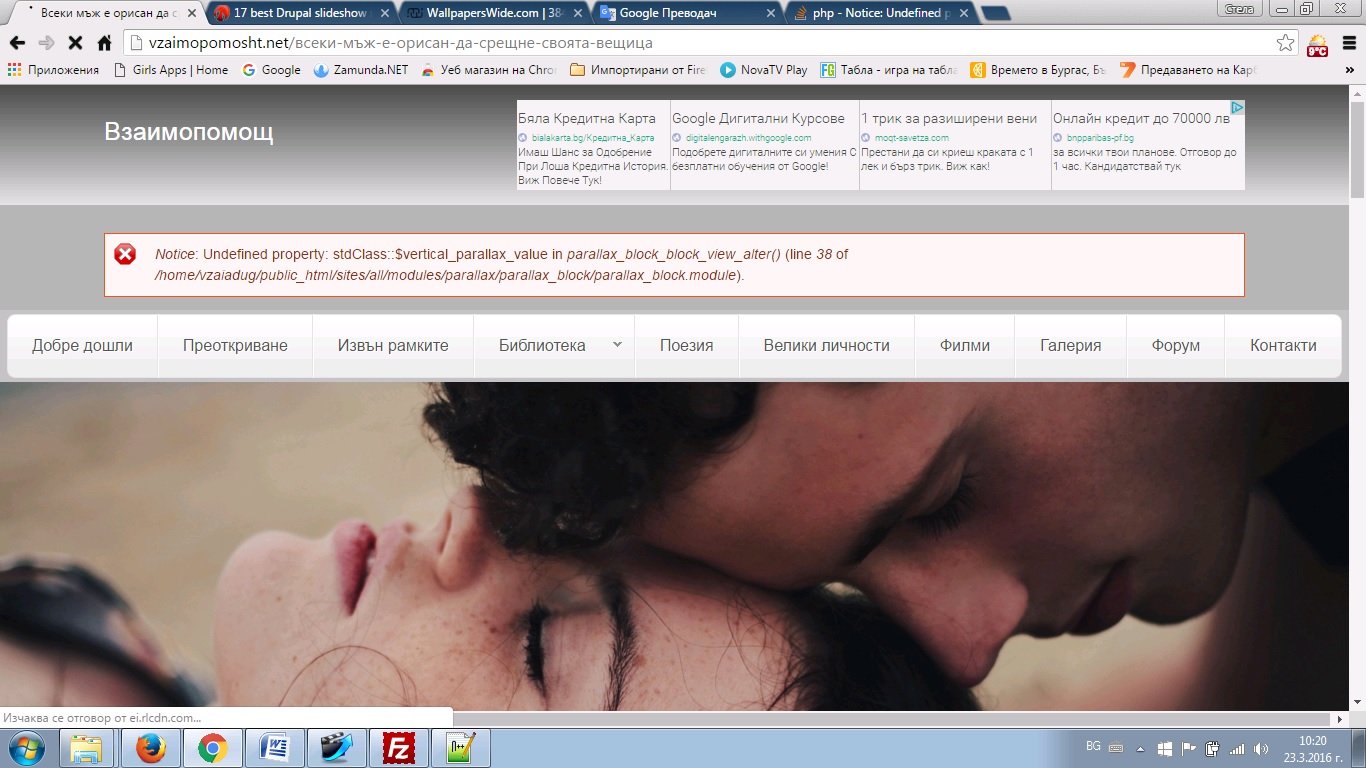
Task: Open Windows Explorer from the taskbar
Action: 87,748
